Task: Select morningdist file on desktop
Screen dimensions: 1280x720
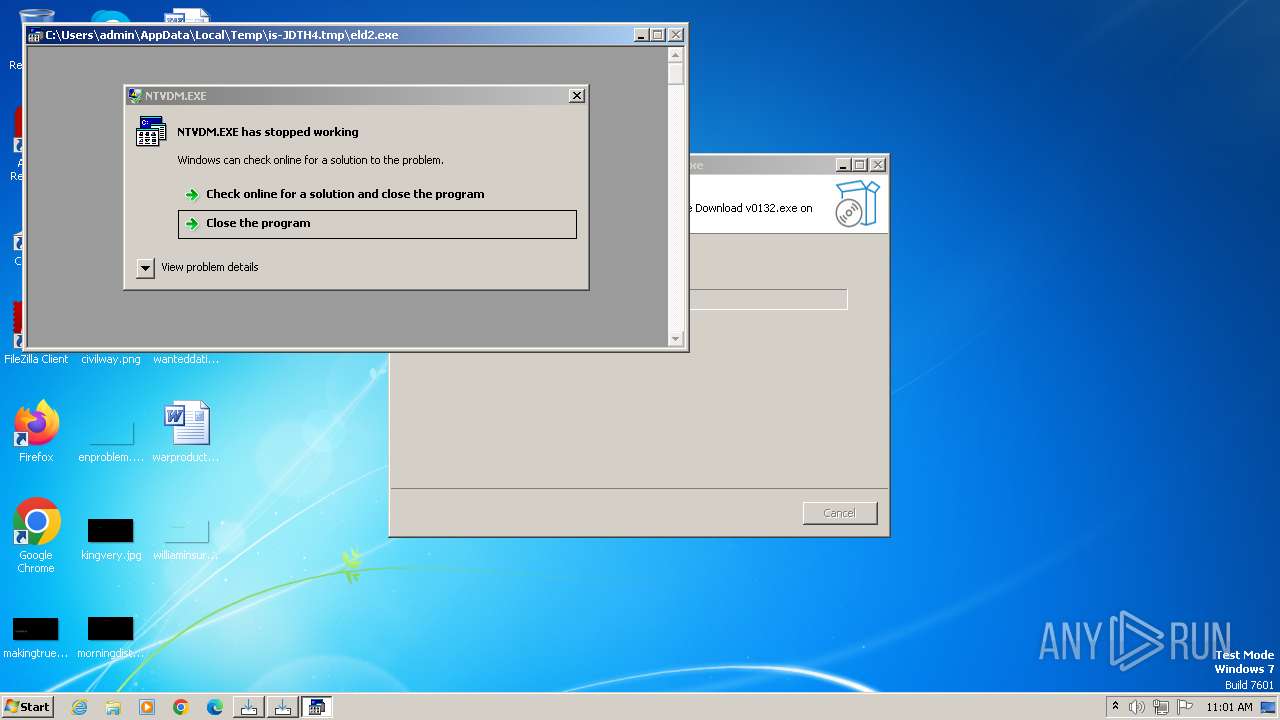Action: coord(111,638)
